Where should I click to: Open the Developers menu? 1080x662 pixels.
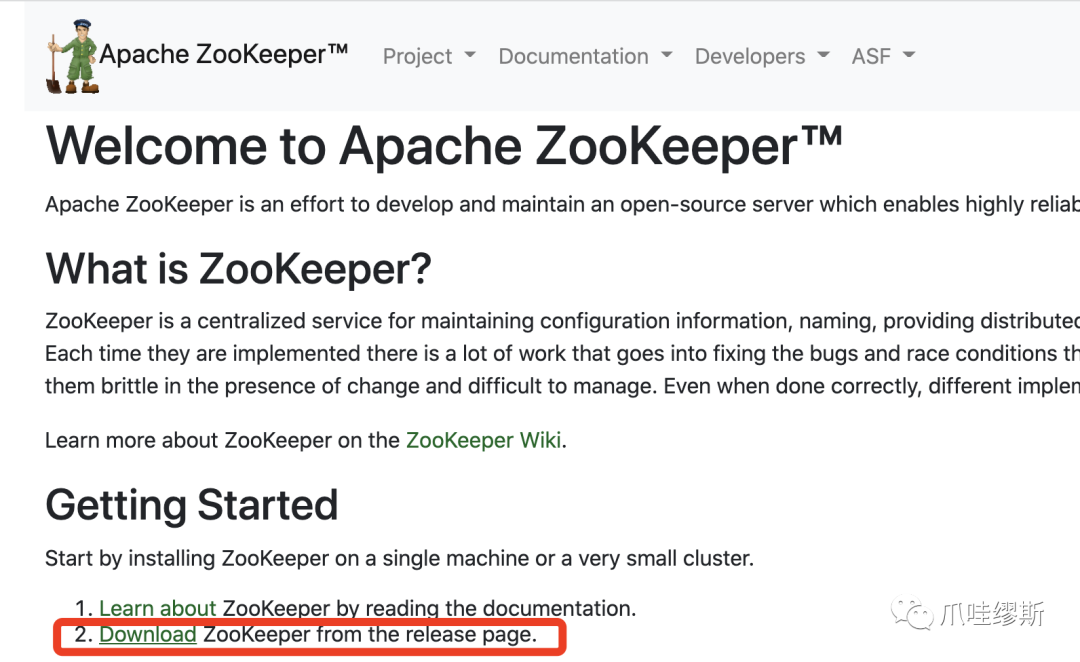pyautogui.click(x=750, y=57)
